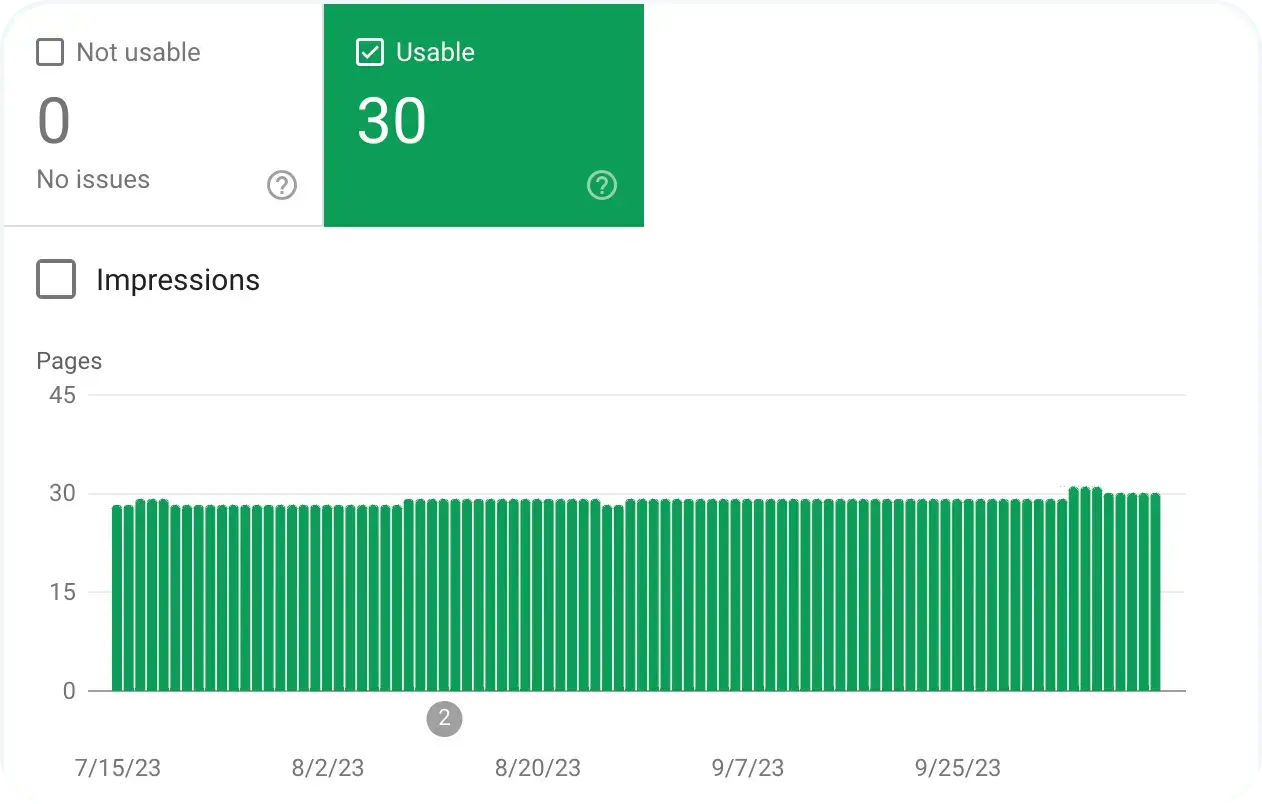Click the 8/2/23 date label

pos(328,768)
